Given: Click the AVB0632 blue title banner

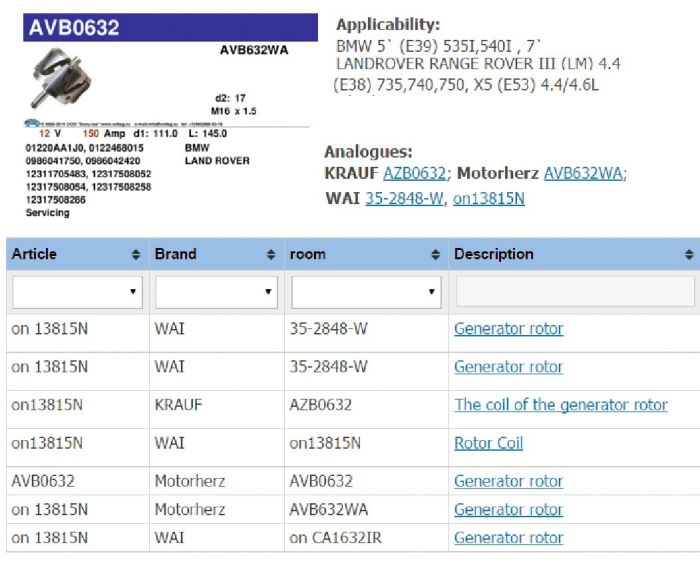Looking at the screenshot, I should coord(171,28).
